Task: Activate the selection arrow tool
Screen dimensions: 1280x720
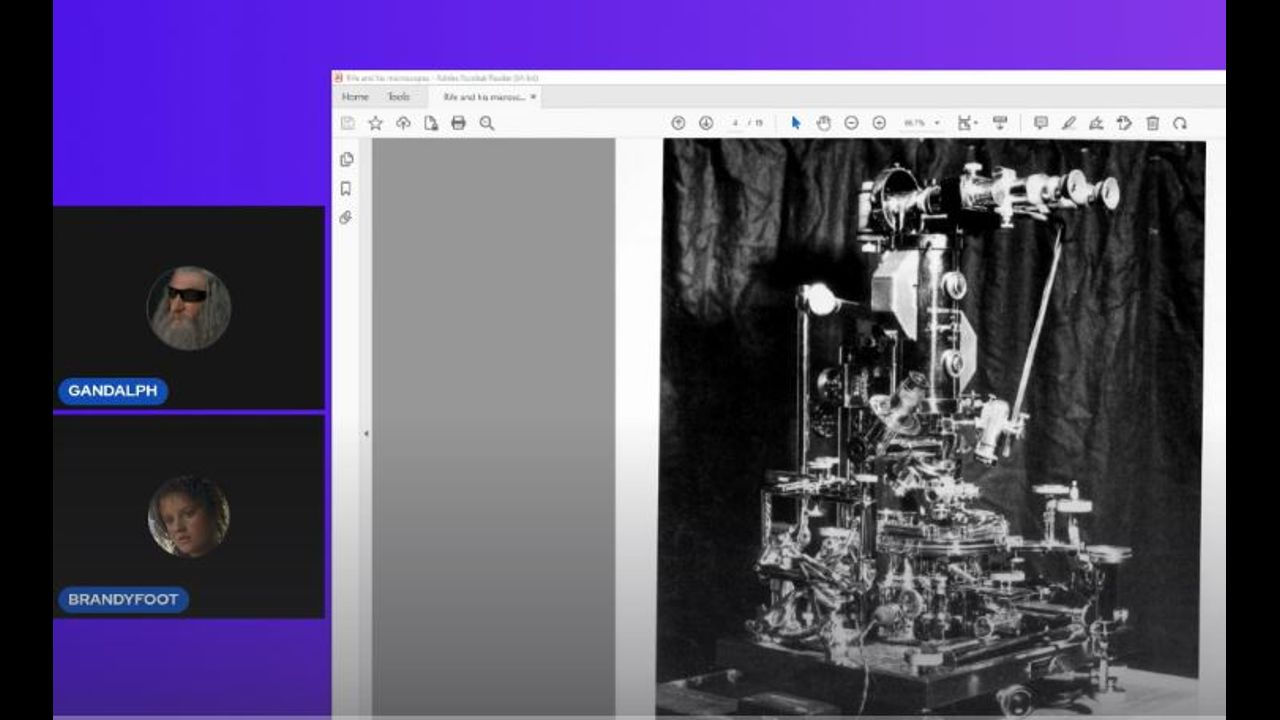Action: tap(796, 123)
